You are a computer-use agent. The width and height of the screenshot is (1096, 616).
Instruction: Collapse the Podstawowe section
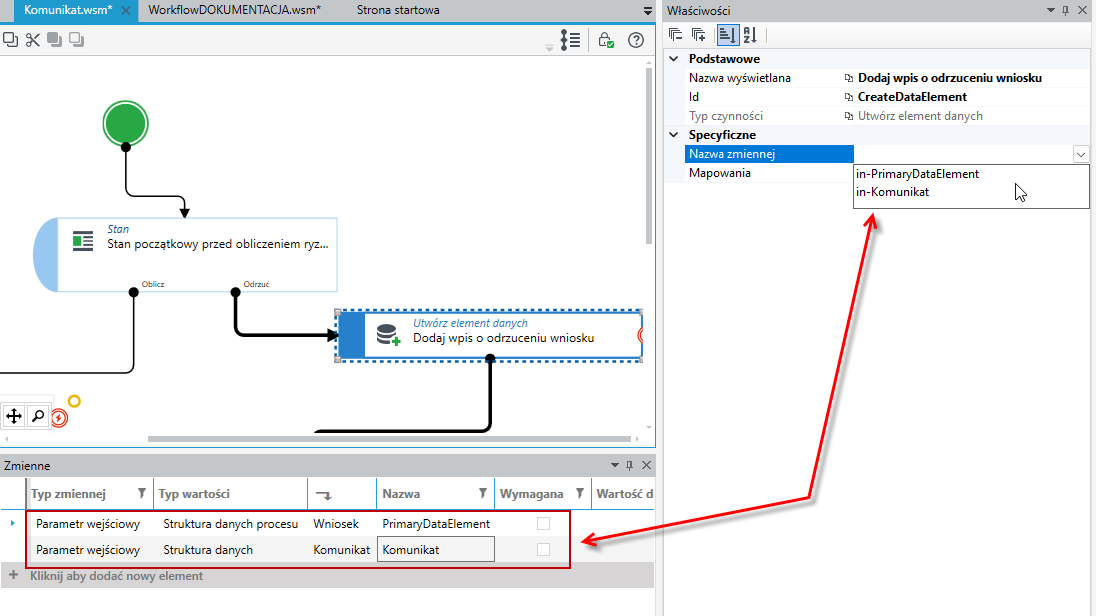[674, 59]
